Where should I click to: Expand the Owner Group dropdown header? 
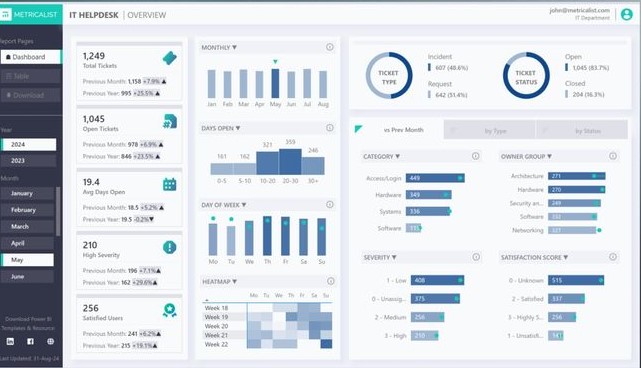click(x=526, y=156)
